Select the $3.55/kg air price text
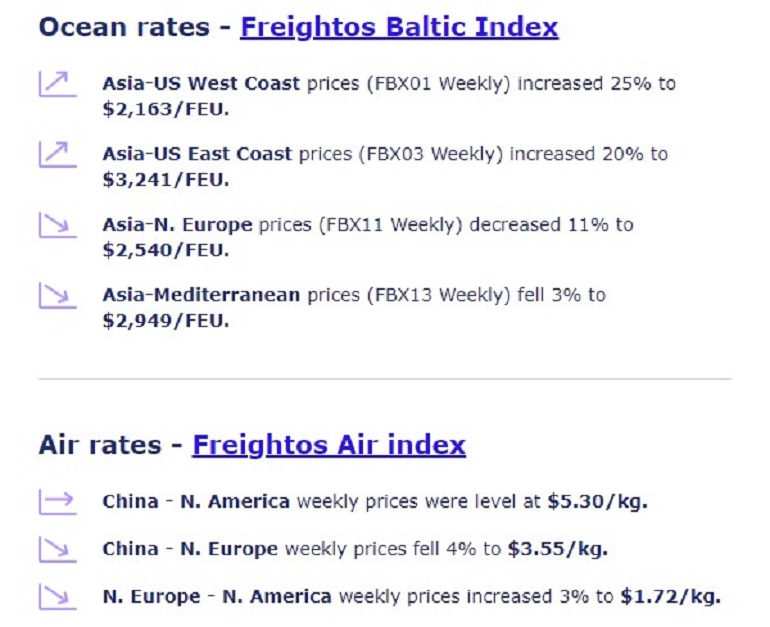The width and height of the screenshot is (770, 627). tap(558, 549)
